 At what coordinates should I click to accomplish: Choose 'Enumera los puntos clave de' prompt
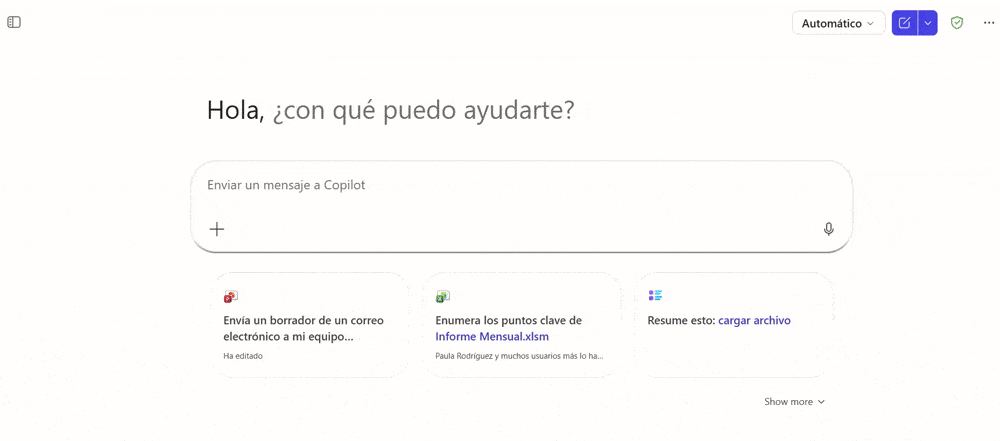(508, 320)
